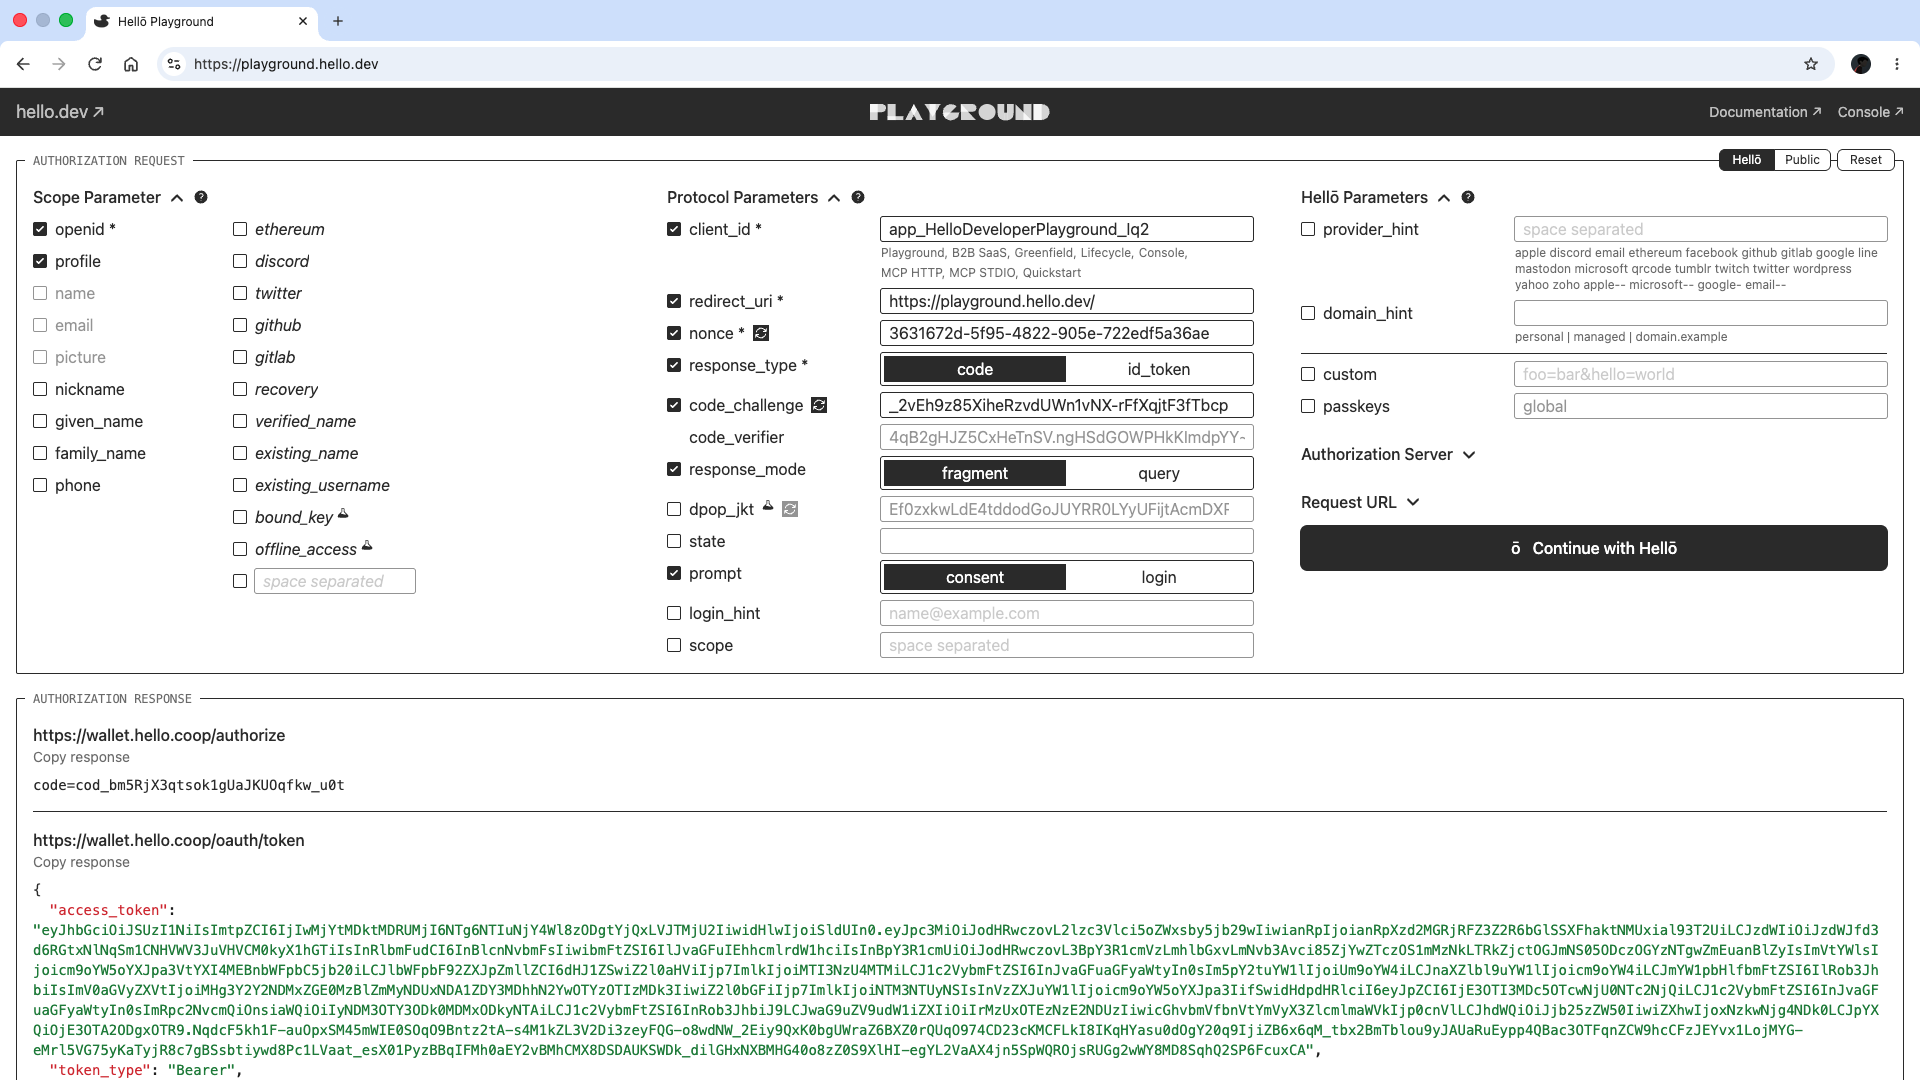Click the flask icon beside bound_key
The width and height of the screenshot is (1920, 1080).
(x=343, y=514)
